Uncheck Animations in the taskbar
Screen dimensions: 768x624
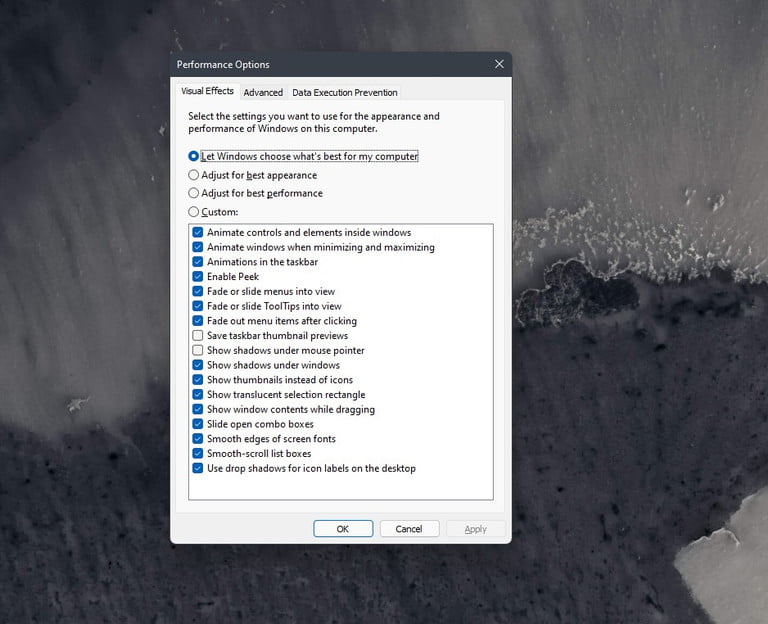tap(198, 262)
